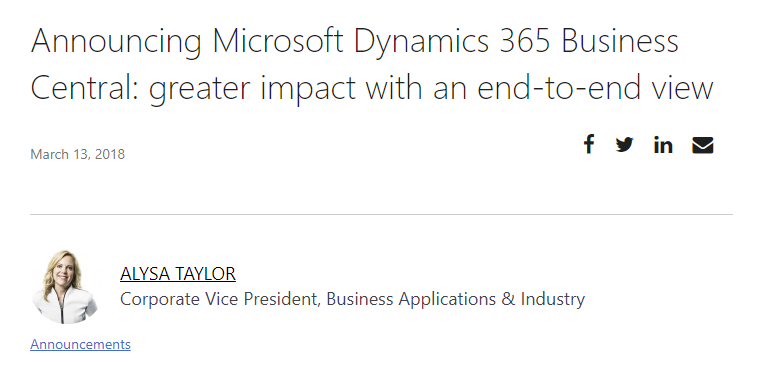The image size is (764, 370).
Task: Click the year 2018 in the date
Action: [110, 154]
